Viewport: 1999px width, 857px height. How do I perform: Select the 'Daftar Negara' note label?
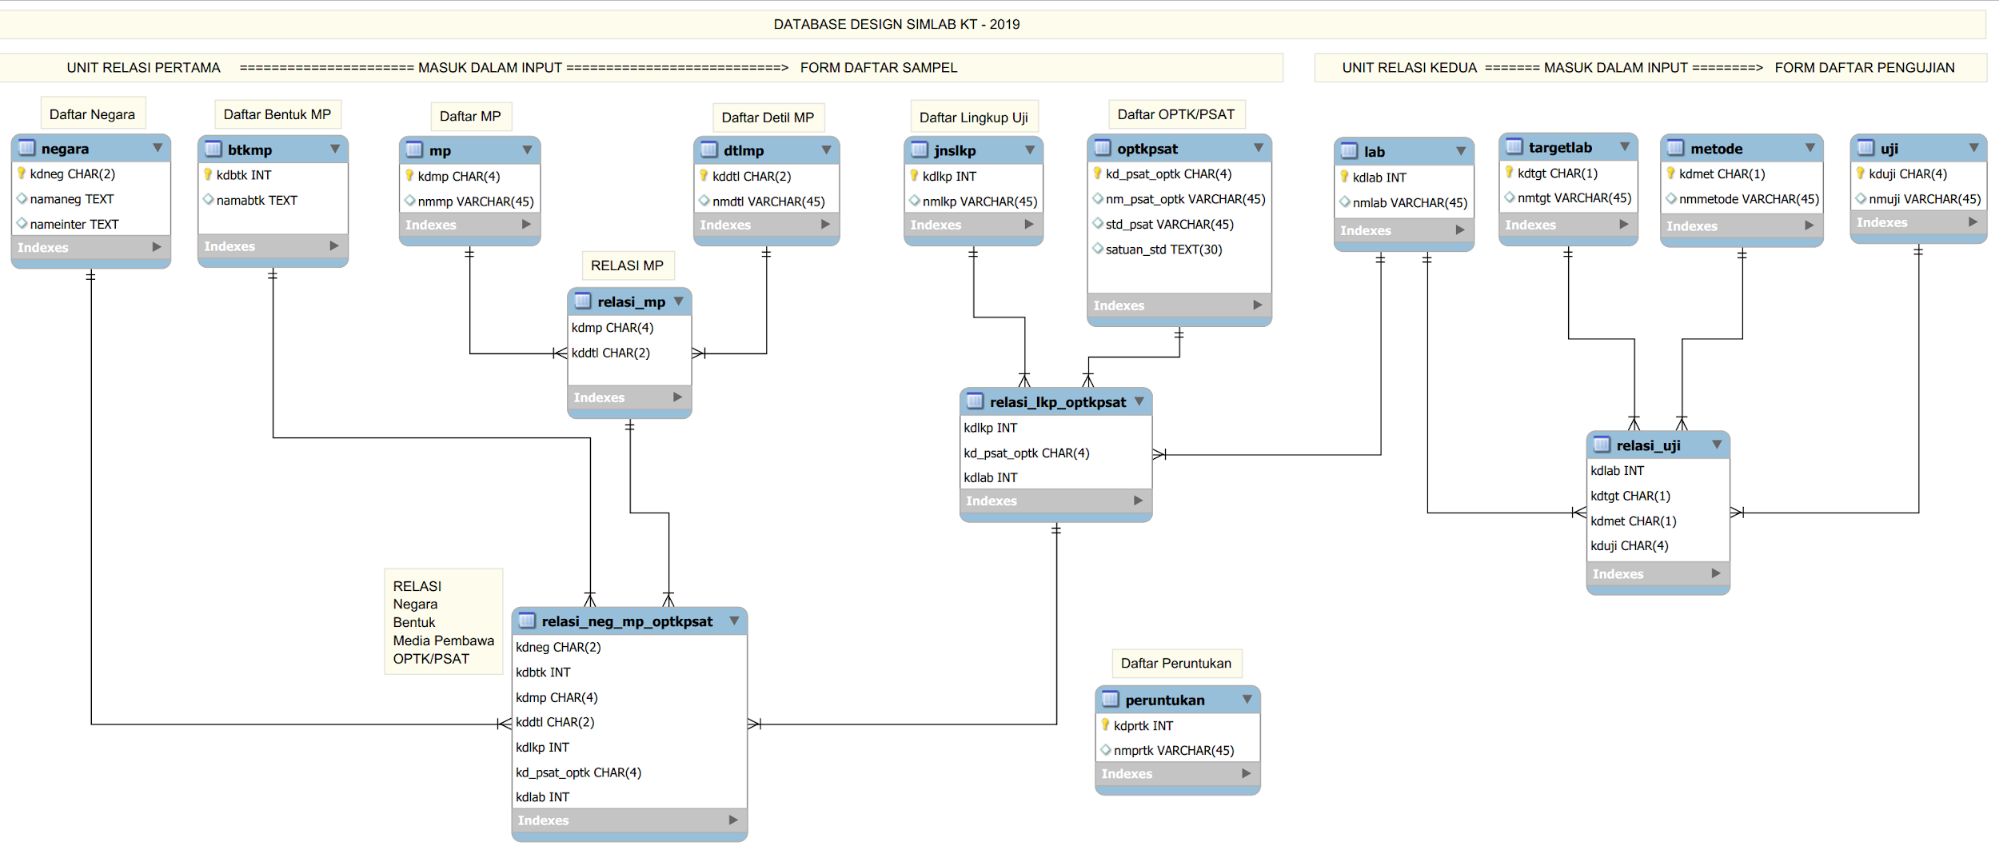[92, 114]
